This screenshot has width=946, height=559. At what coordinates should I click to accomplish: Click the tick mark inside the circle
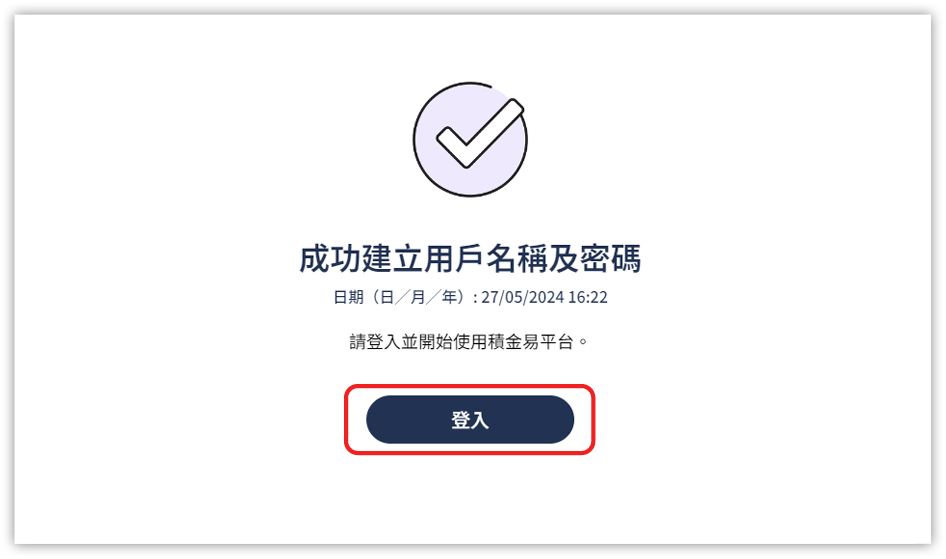coord(480,134)
